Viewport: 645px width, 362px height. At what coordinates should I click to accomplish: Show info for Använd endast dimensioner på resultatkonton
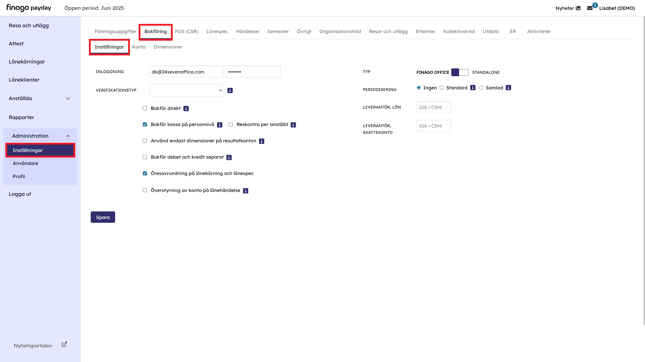(262, 141)
